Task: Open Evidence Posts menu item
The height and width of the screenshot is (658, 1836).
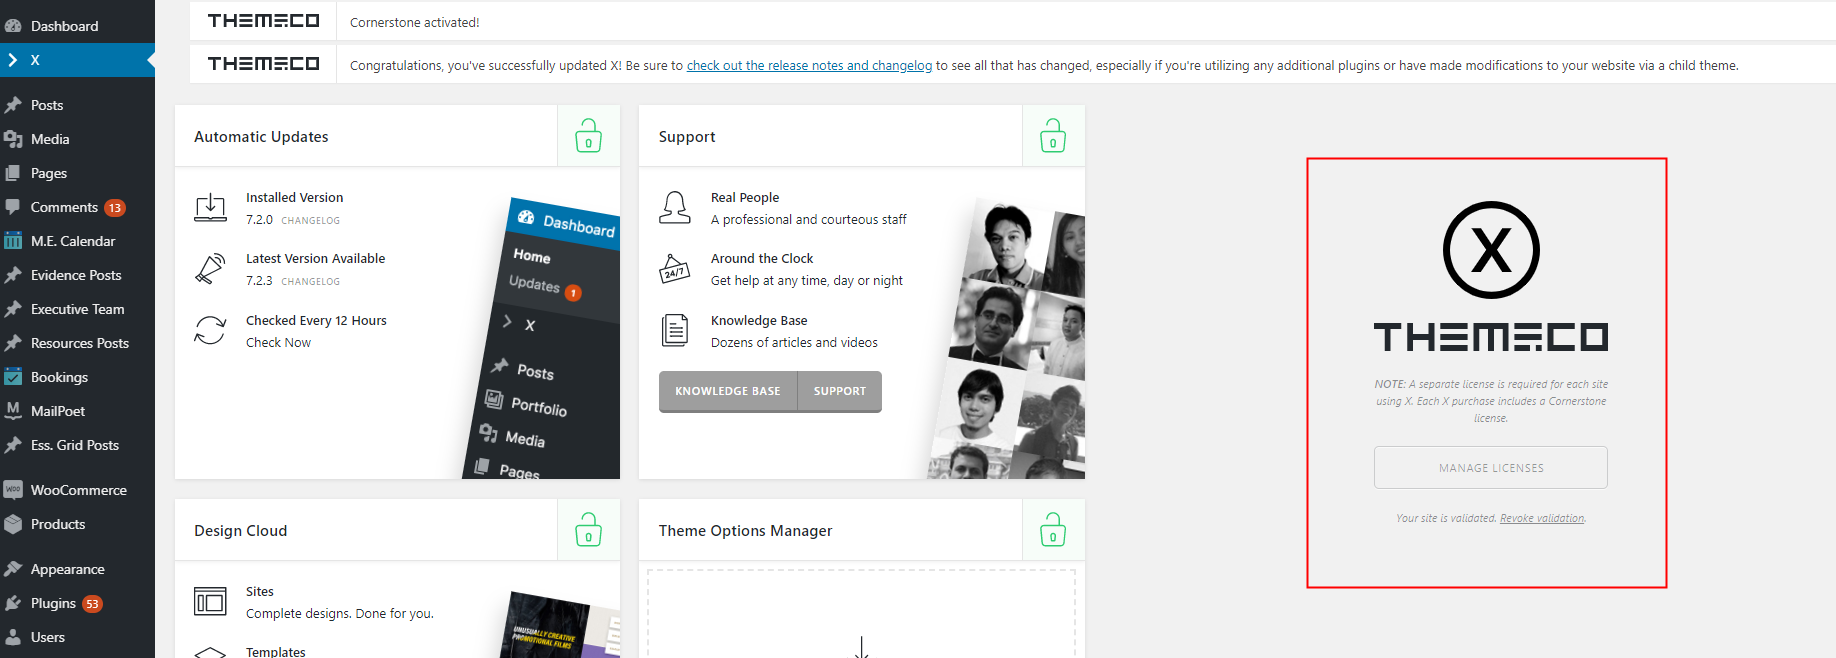Action: tap(77, 275)
